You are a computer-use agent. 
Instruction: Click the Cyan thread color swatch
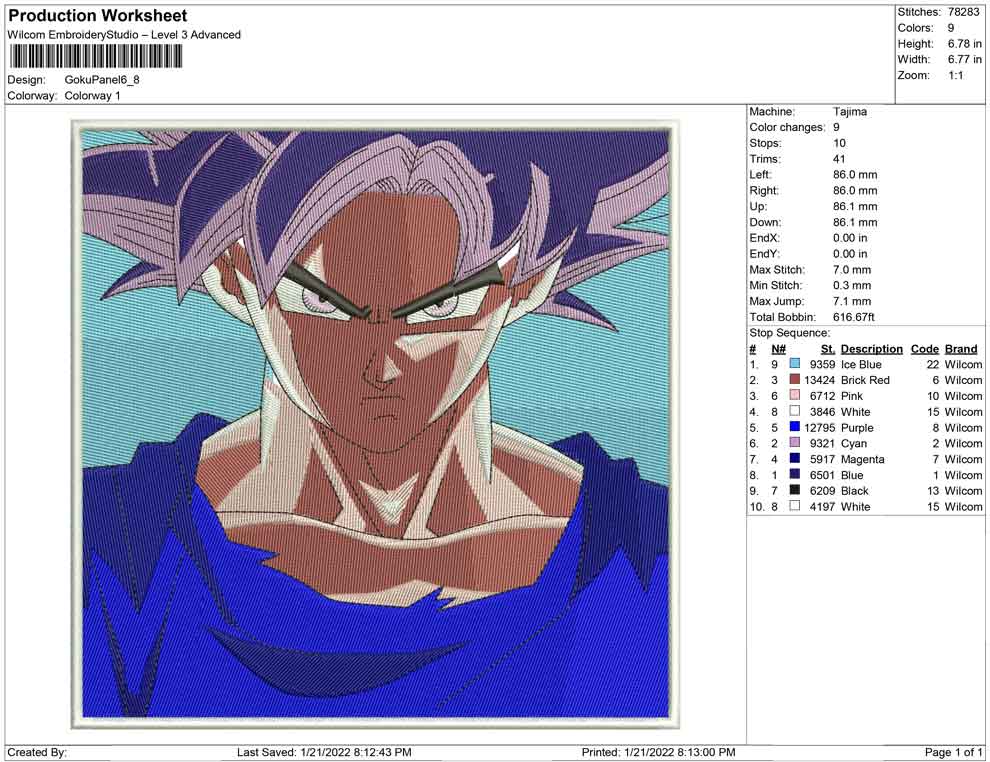(794, 443)
